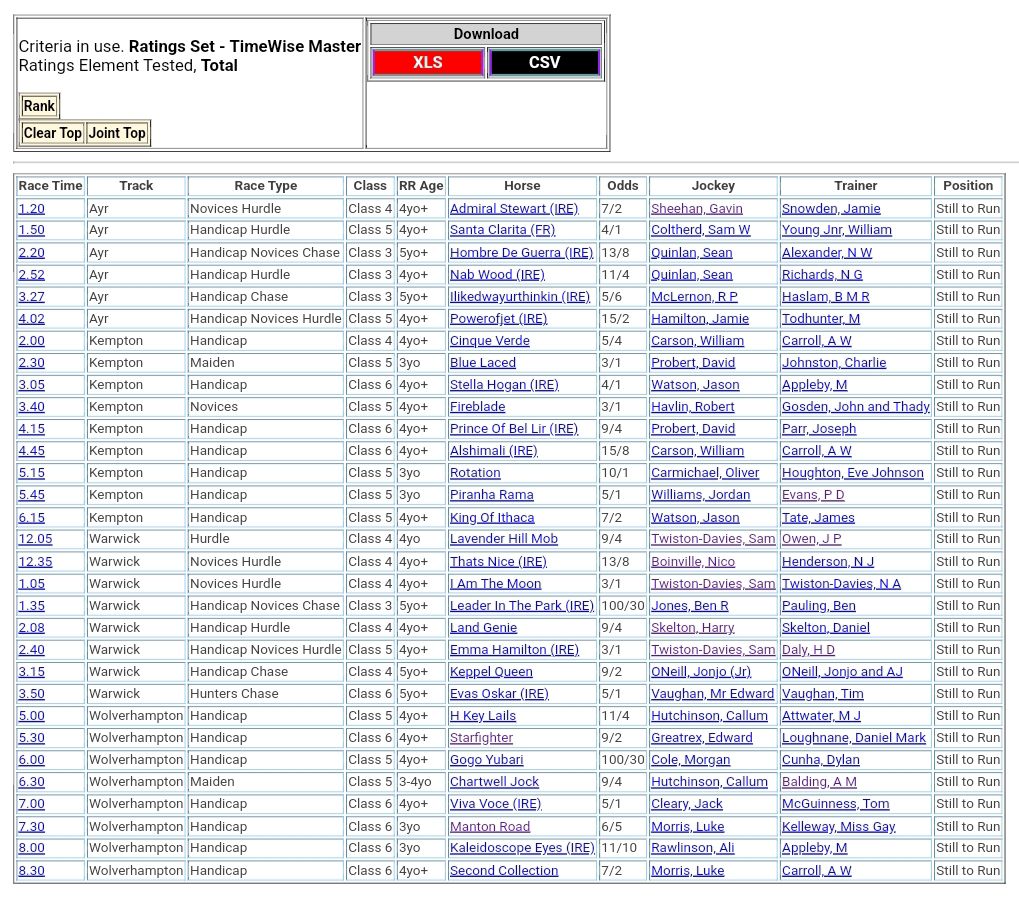1019x902 pixels.
Task: Select horse Kaleidoscope Eyes (IRE)
Action: [522, 848]
